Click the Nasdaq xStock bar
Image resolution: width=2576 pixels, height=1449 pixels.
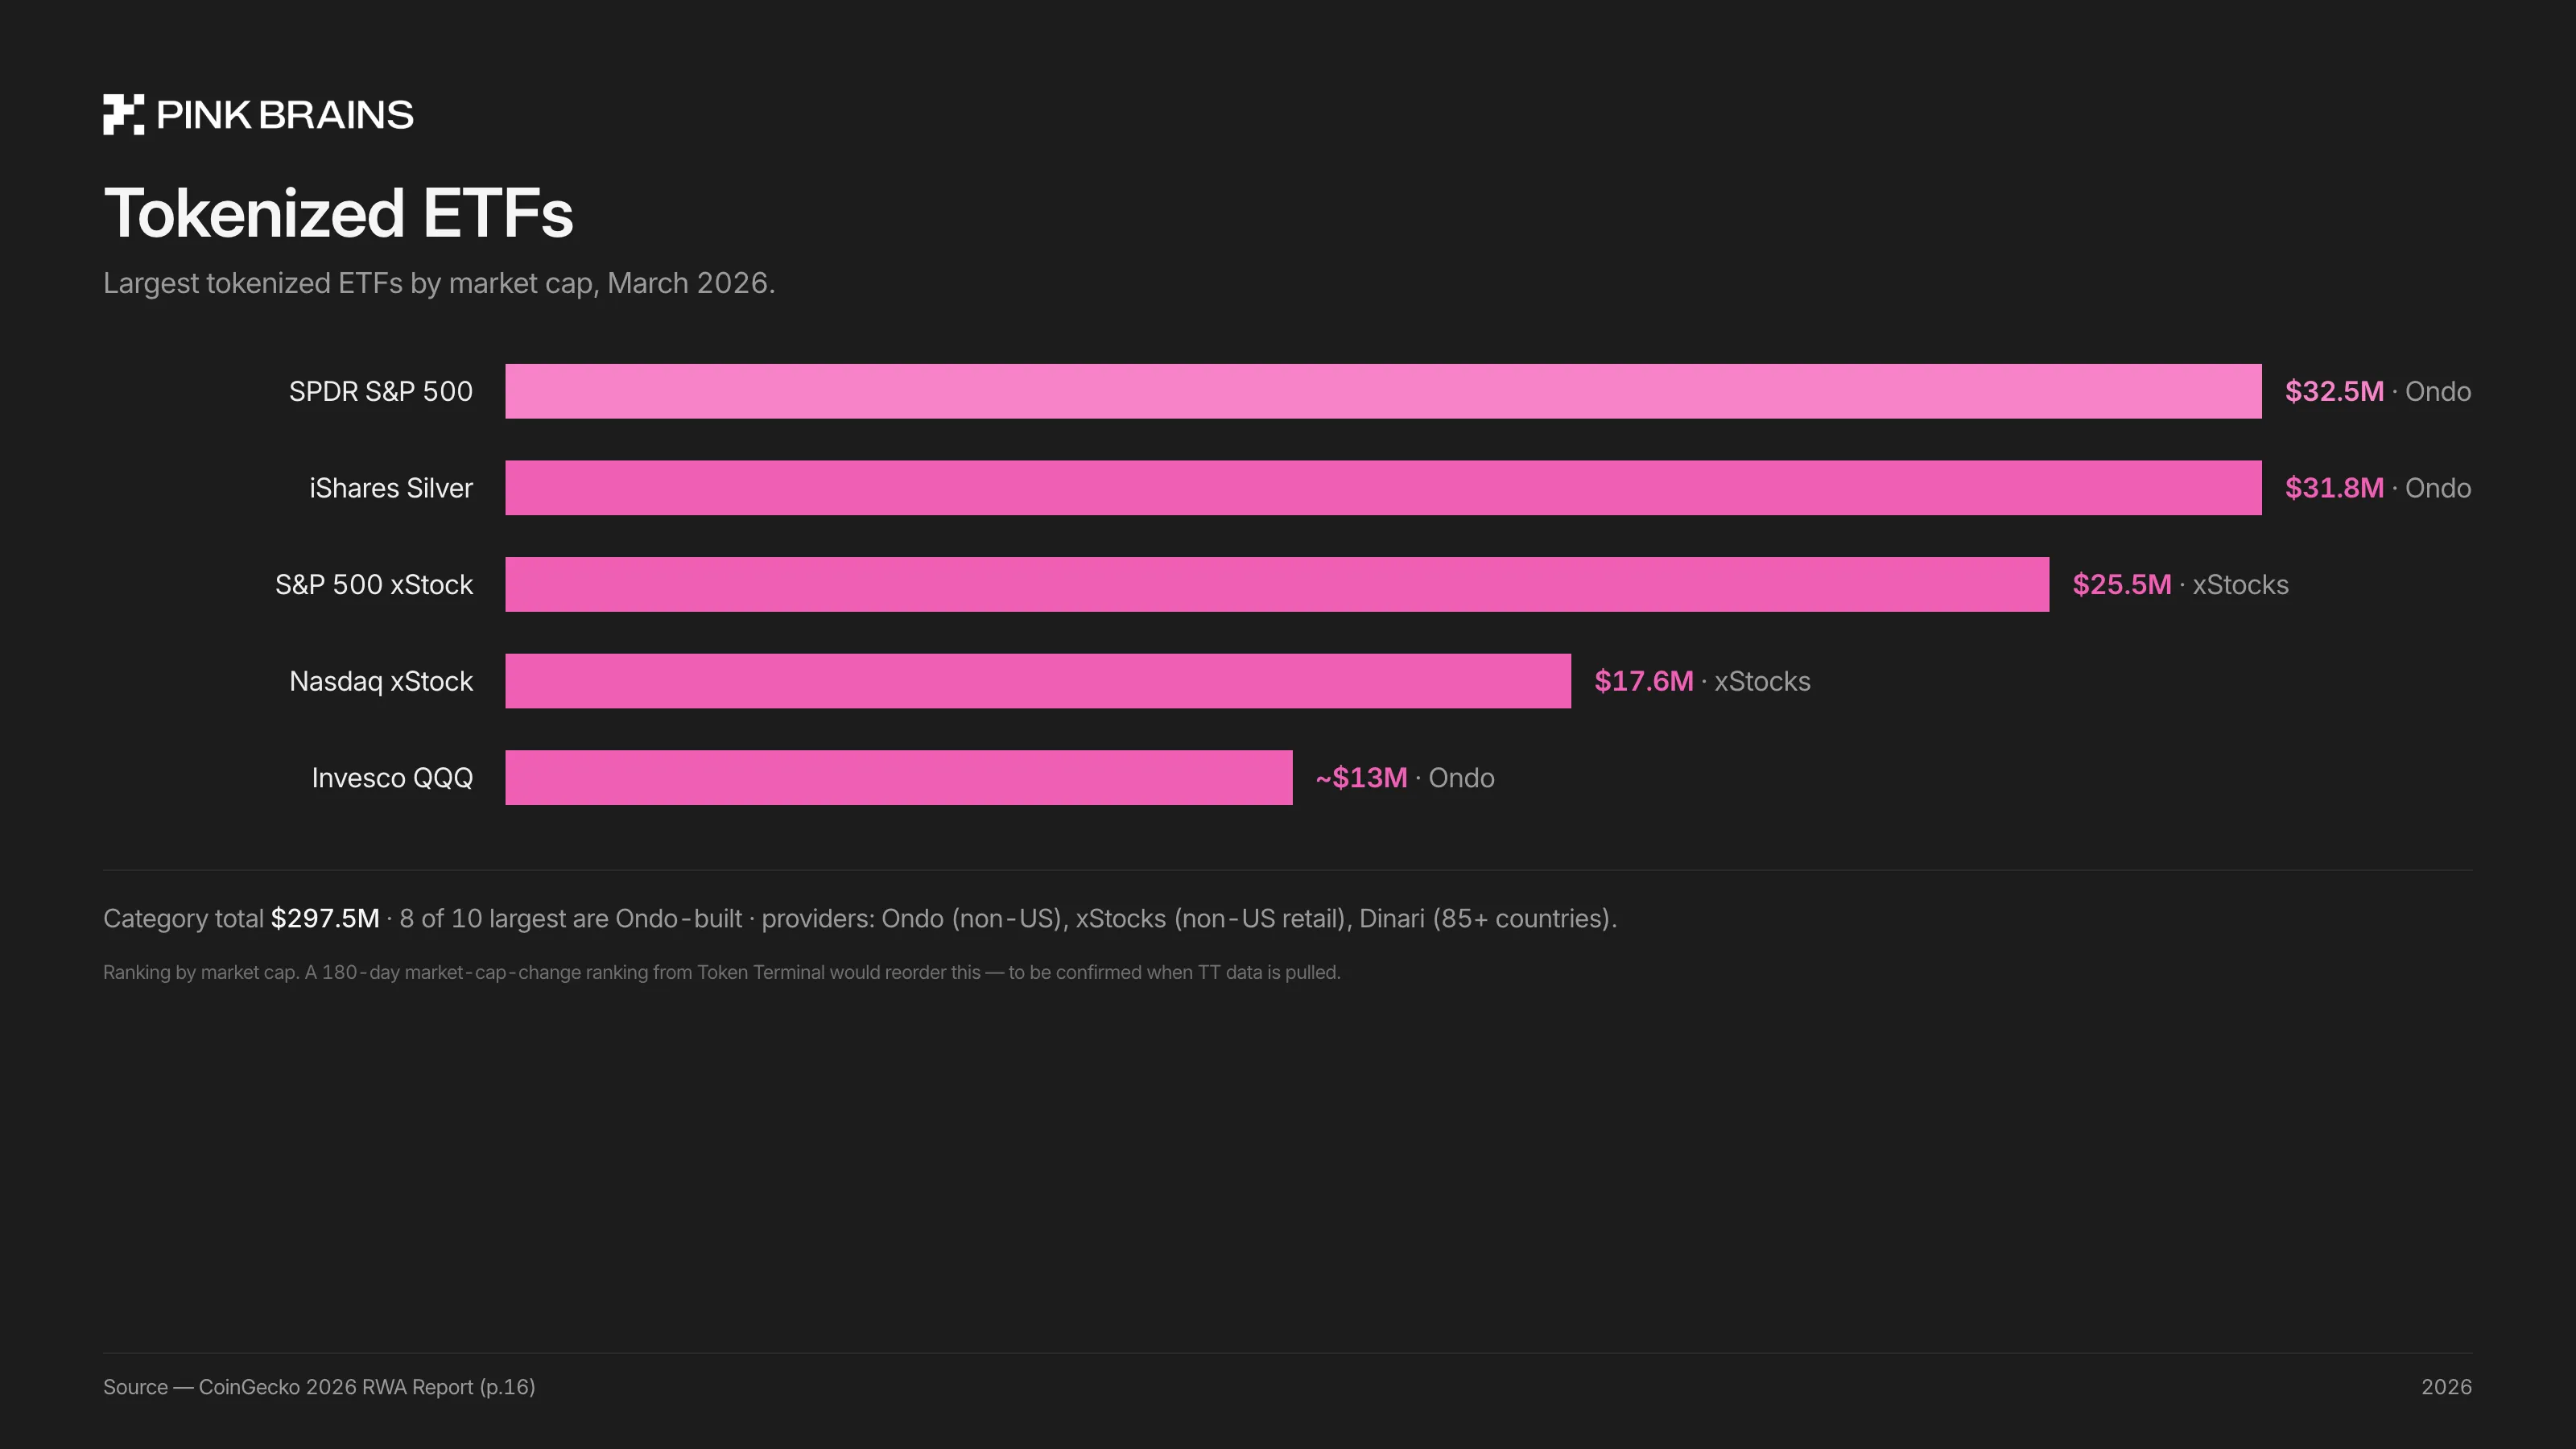[x=1038, y=681]
